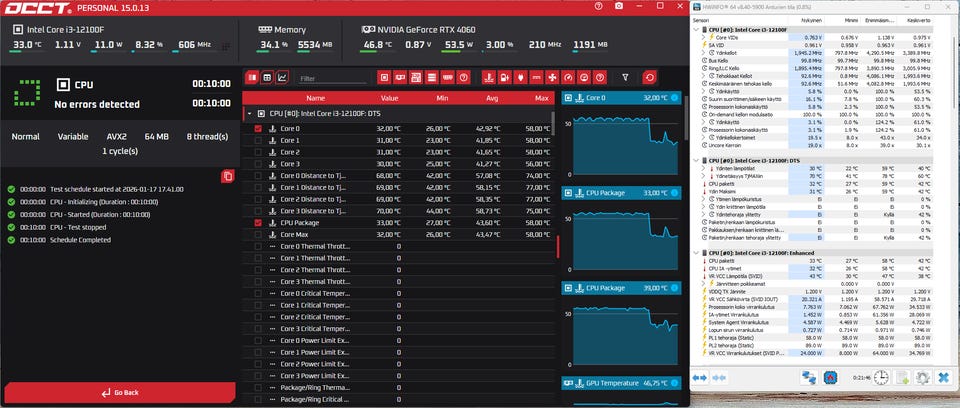Expand Ydinten lämpötilat row in HWiNFO
This screenshot has height=408, width=960.
coord(703,168)
